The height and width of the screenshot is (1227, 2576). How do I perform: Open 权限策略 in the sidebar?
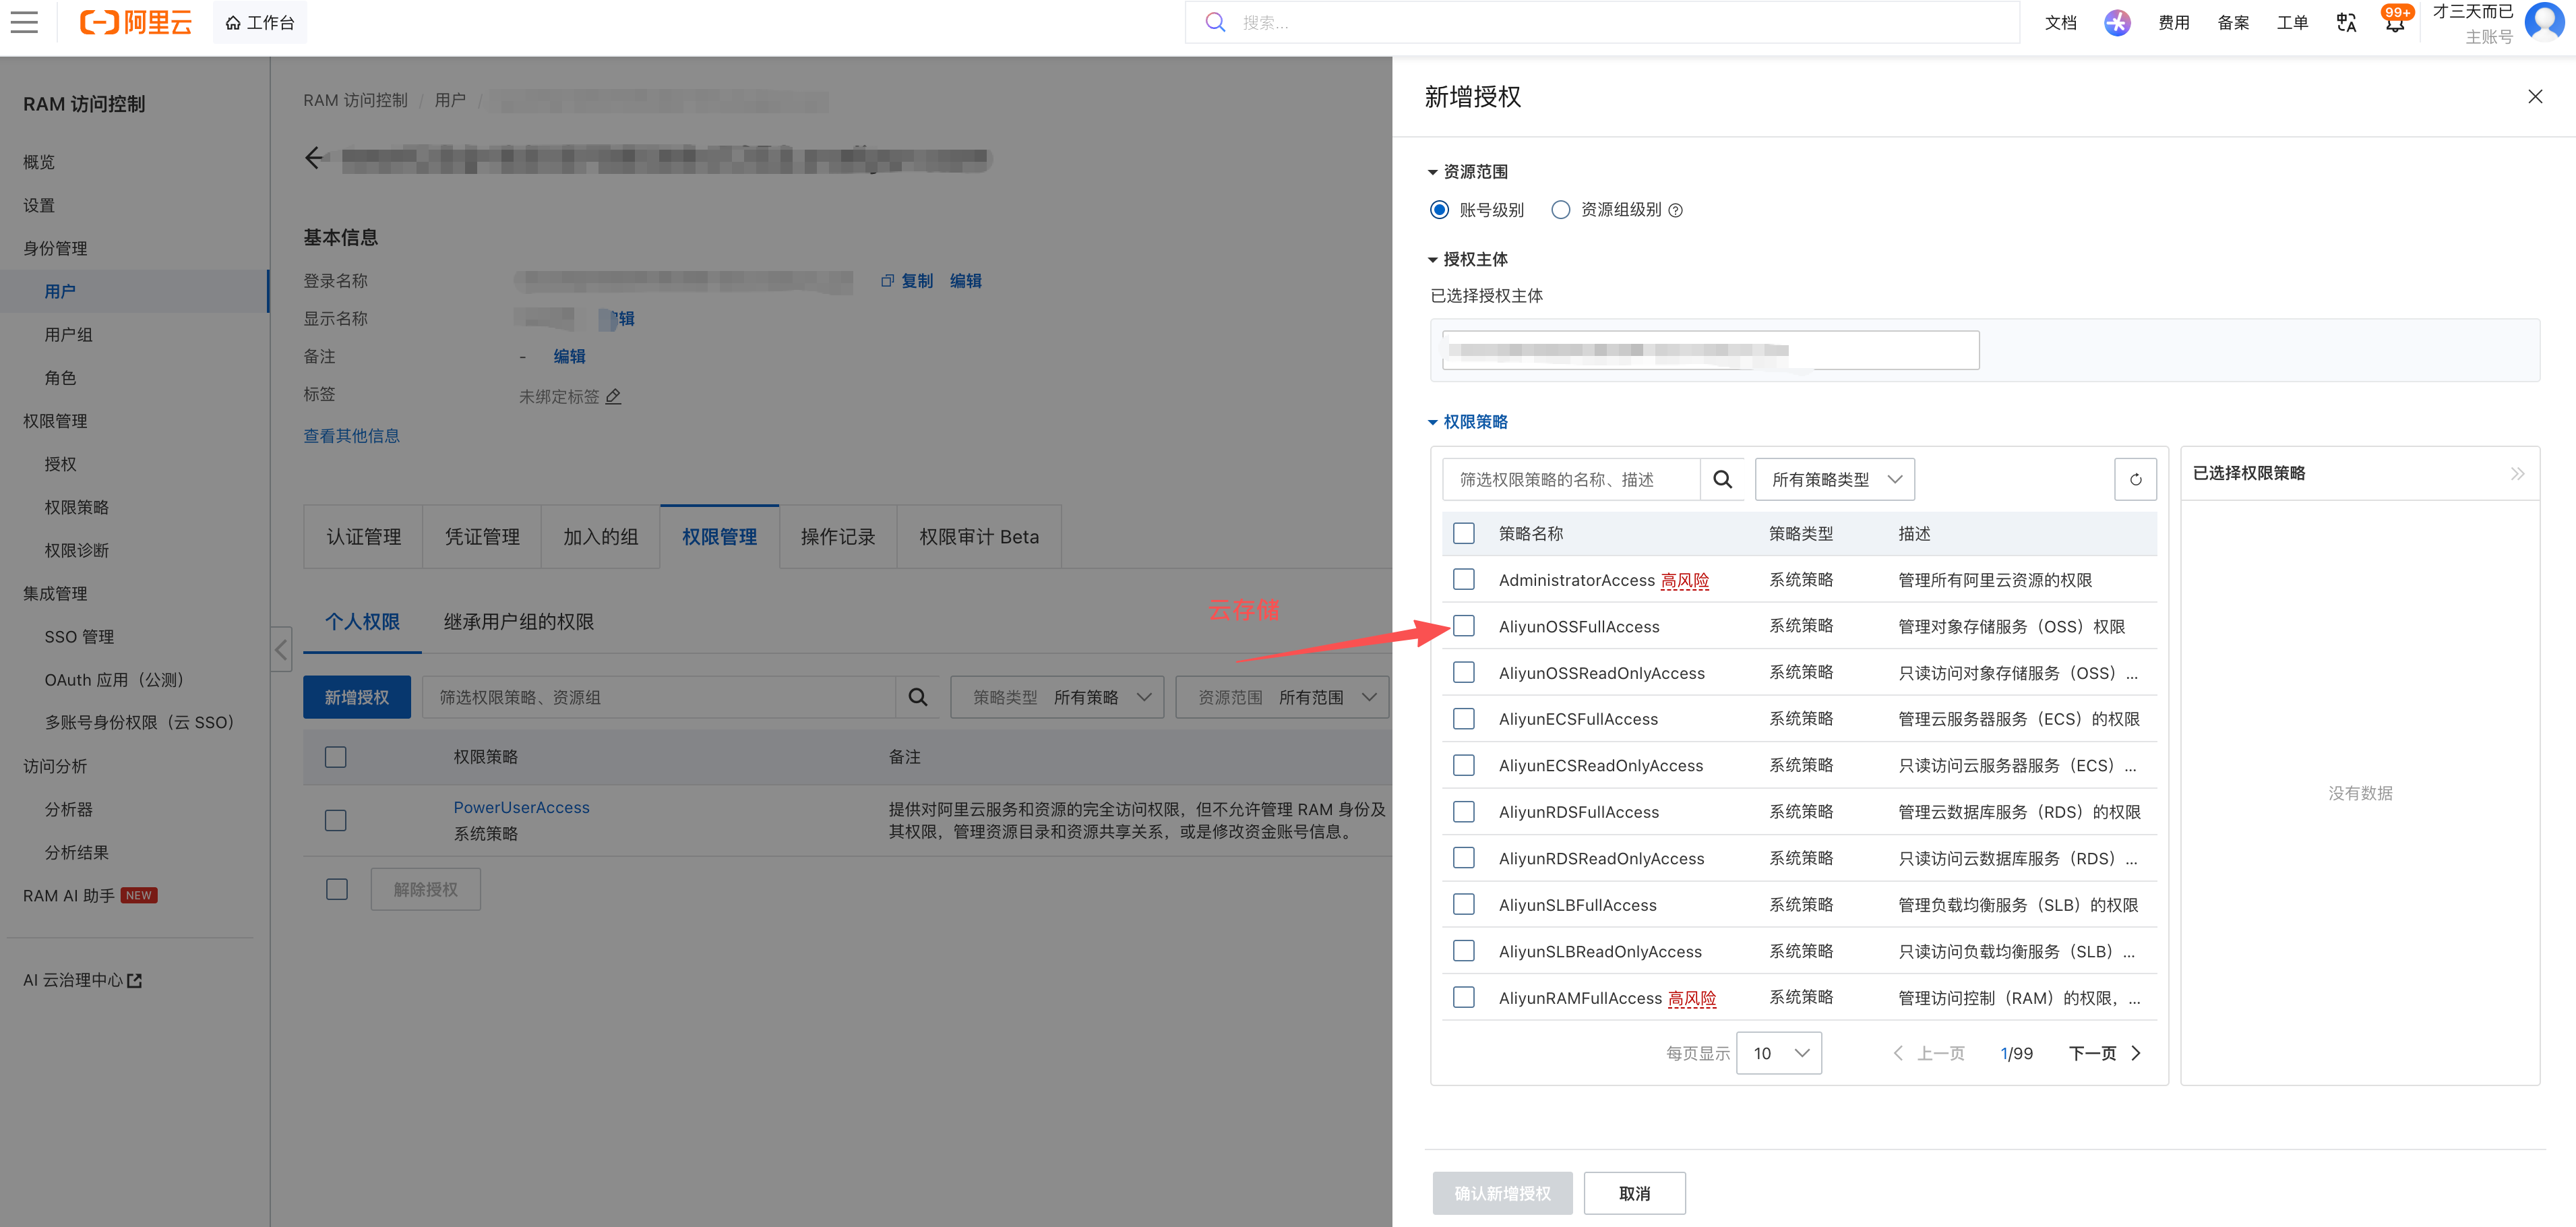[x=77, y=507]
